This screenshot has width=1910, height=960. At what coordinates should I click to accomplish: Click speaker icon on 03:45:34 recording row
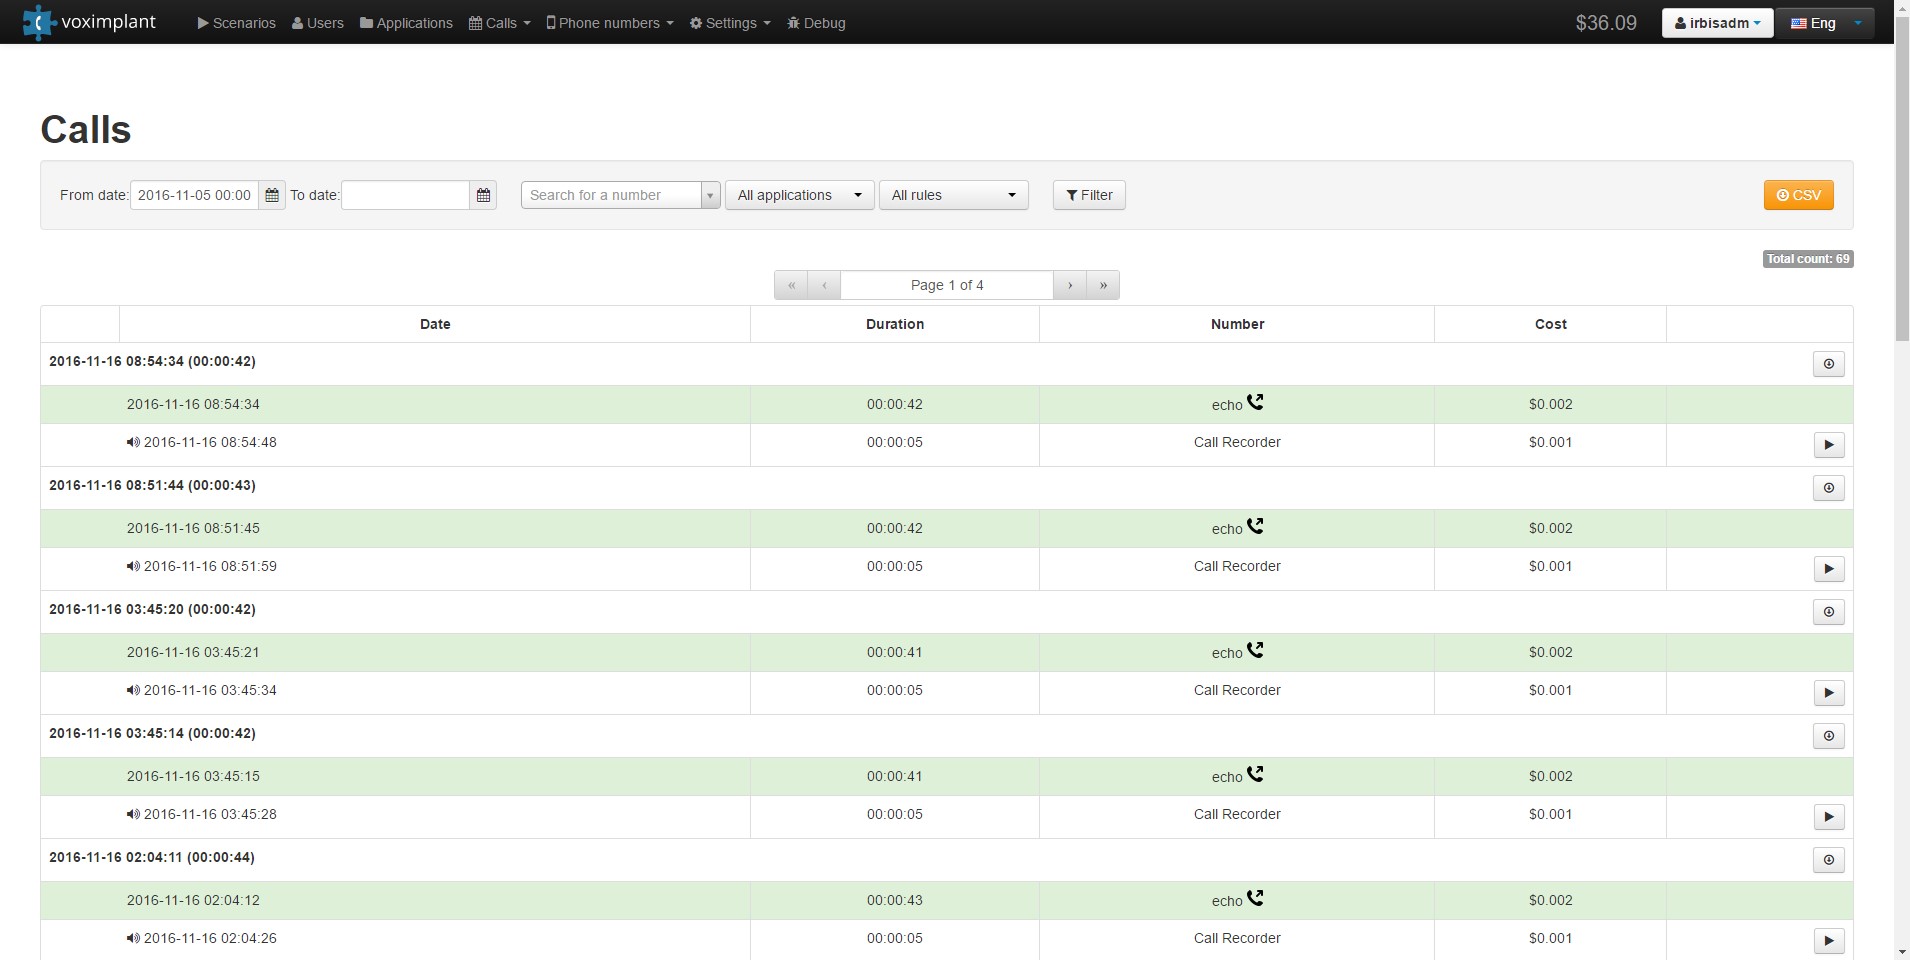(x=133, y=690)
